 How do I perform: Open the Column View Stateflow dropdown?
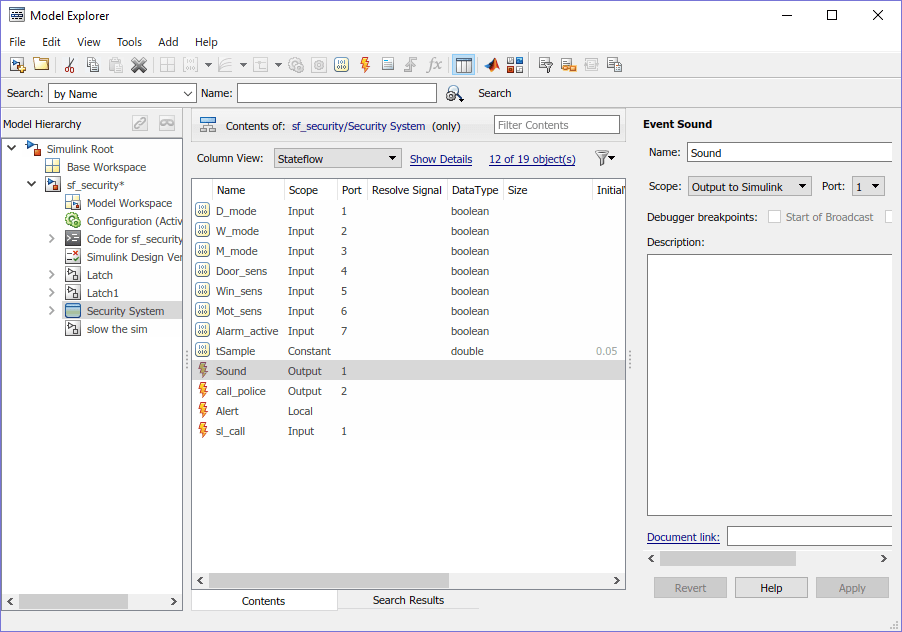pyautogui.click(x=337, y=159)
